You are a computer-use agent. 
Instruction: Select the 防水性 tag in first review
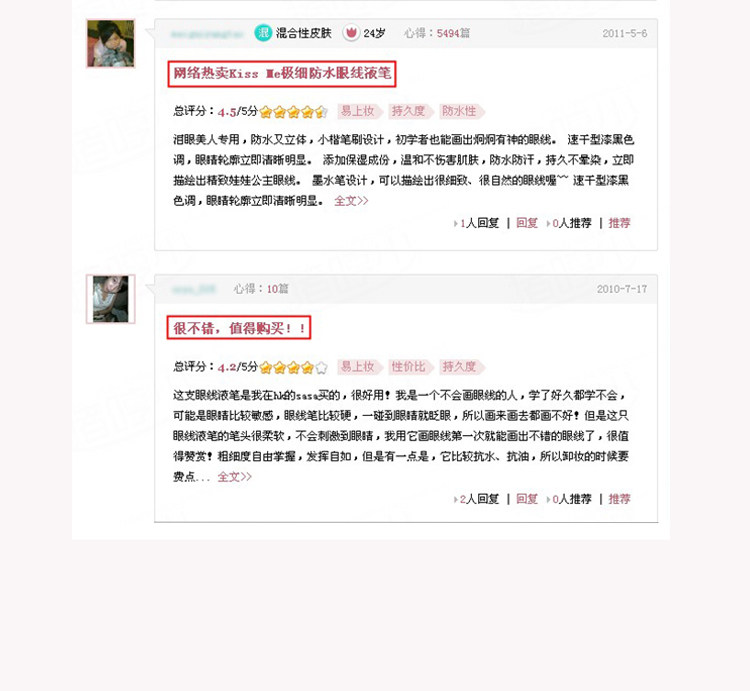[x=461, y=111]
